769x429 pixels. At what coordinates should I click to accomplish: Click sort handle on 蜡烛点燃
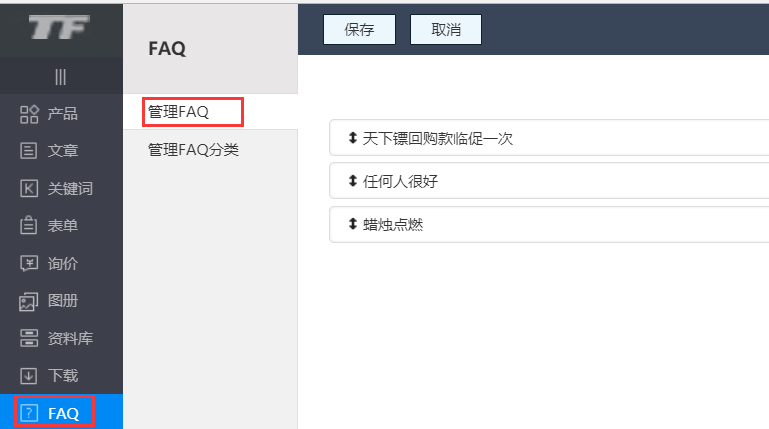tap(352, 224)
